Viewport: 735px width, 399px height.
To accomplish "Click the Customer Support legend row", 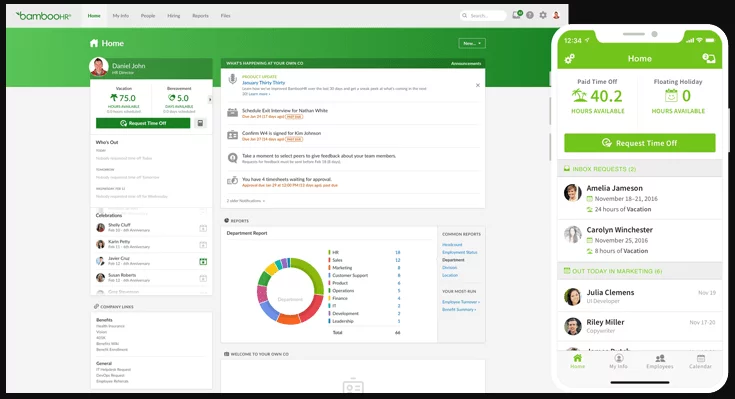I will (x=365, y=275).
